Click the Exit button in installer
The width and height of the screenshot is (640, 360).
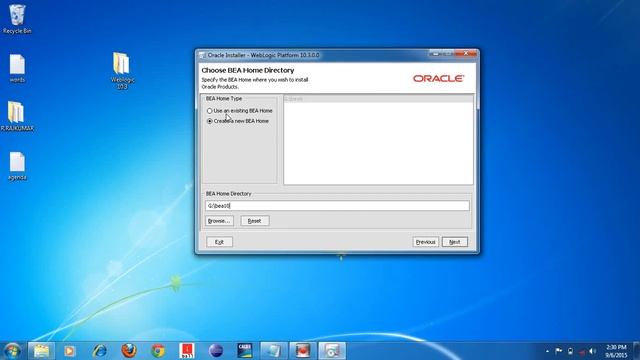219,242
